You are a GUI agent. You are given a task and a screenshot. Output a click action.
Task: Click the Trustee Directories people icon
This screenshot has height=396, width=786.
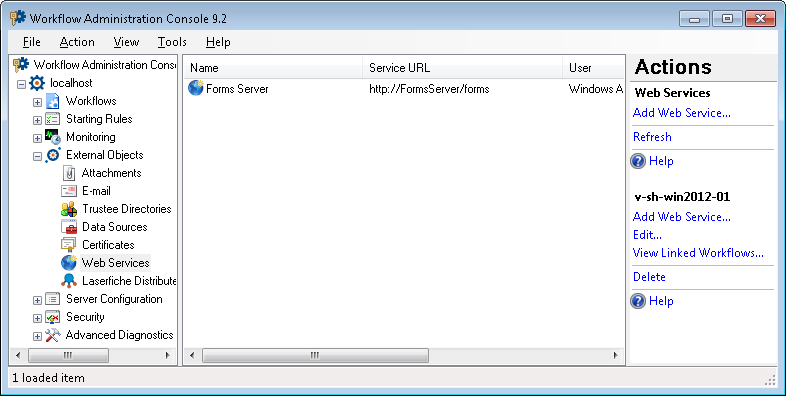click(x=69, y=209)
